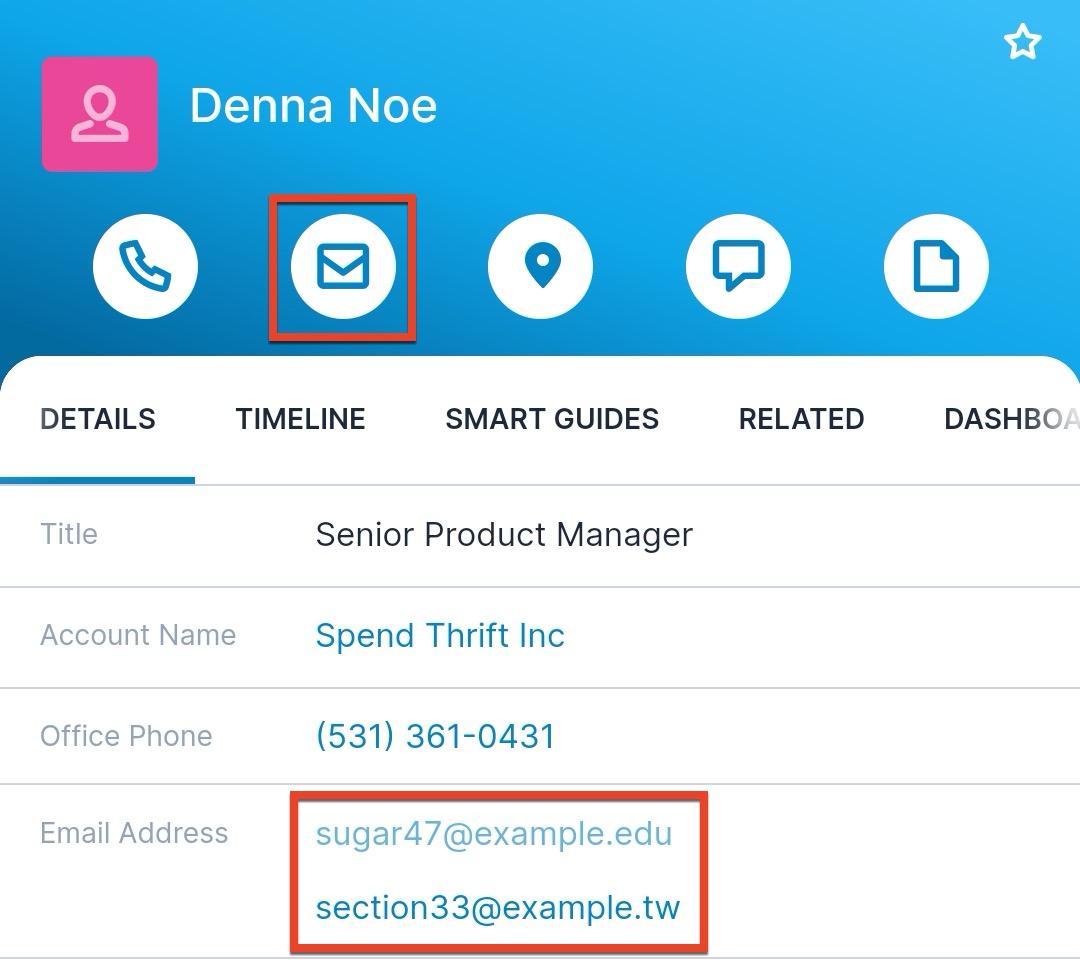Click the section33@example.tw email address

coord(497,908)
